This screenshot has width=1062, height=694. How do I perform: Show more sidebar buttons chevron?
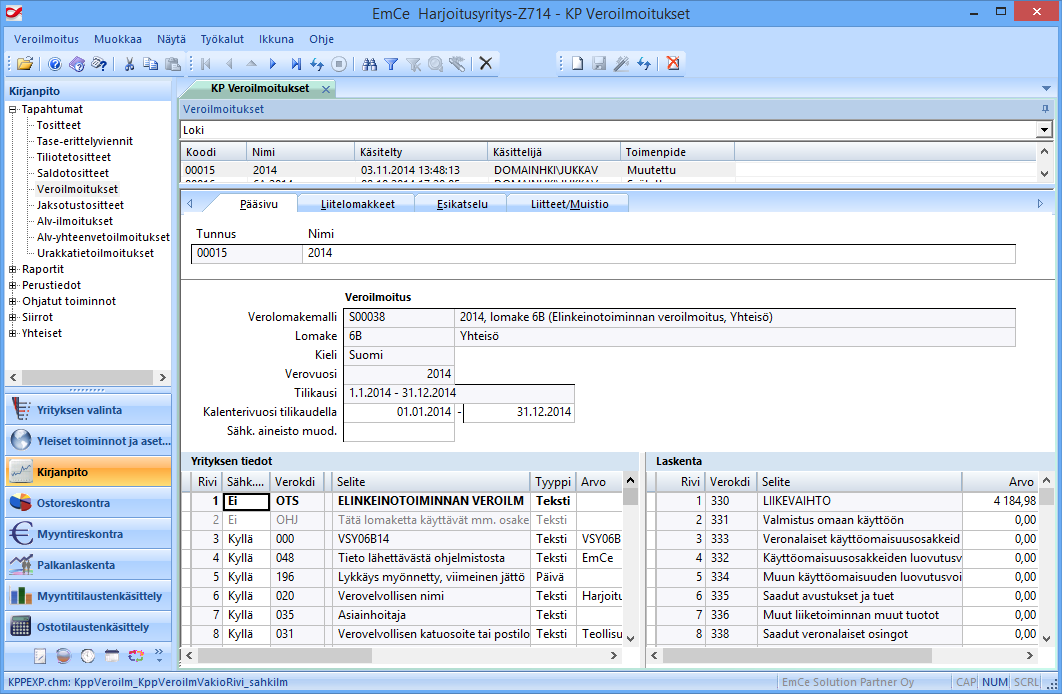click(159, 654)
